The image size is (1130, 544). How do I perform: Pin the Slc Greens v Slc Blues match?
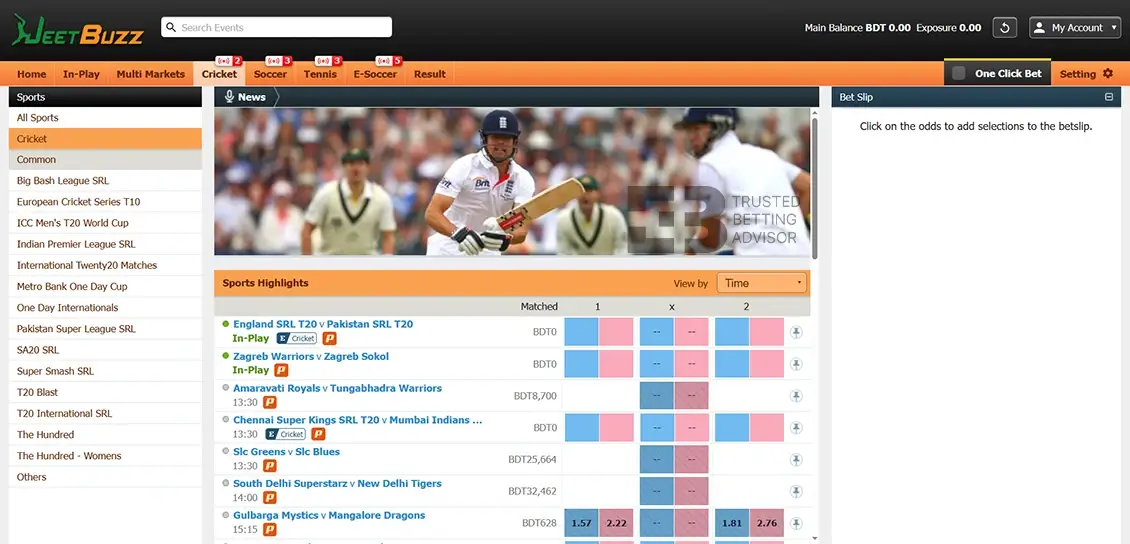click(x=796, y=460)
